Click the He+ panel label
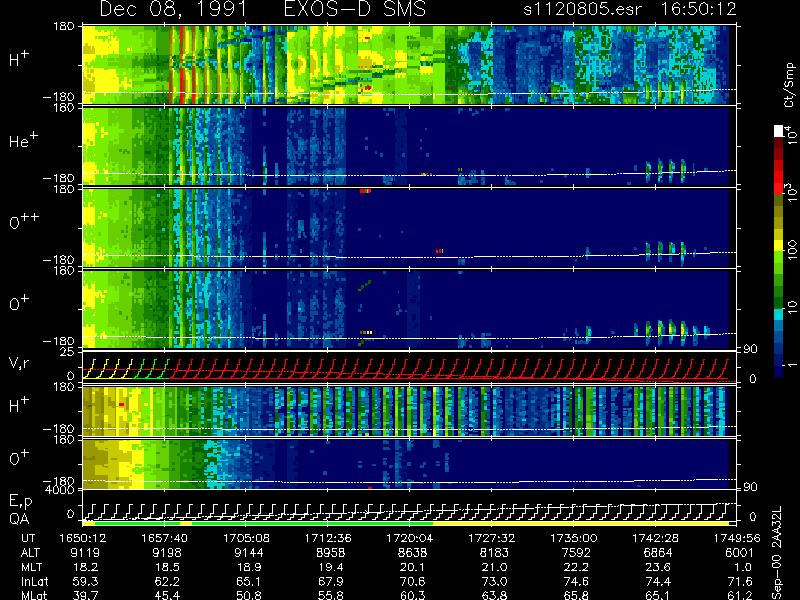Viewport: 800px width, 600px height. click(23, 140)
